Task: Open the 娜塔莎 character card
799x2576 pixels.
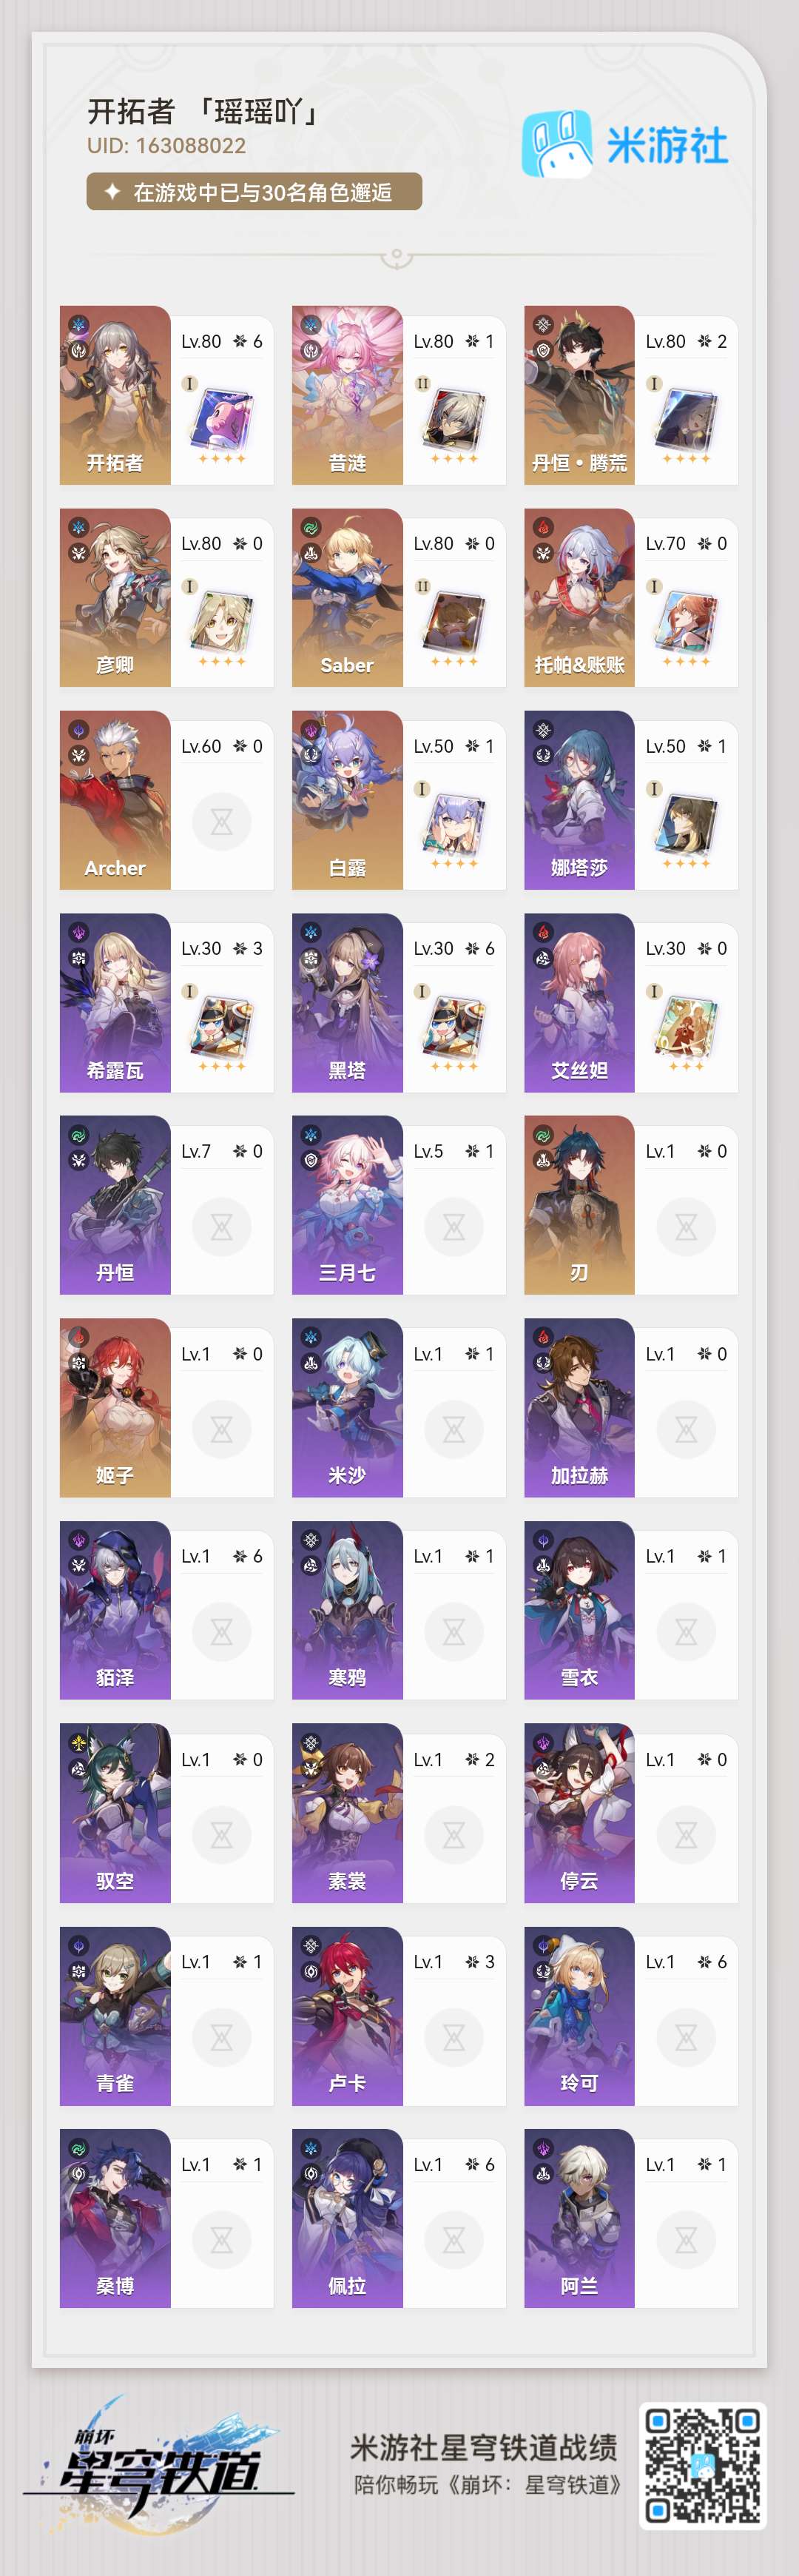Action: [631, 800]
